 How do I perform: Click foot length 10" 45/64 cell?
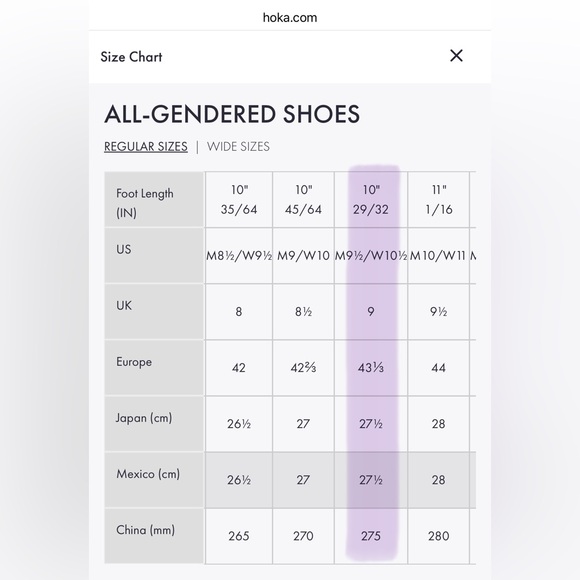[x=303, y=199]
